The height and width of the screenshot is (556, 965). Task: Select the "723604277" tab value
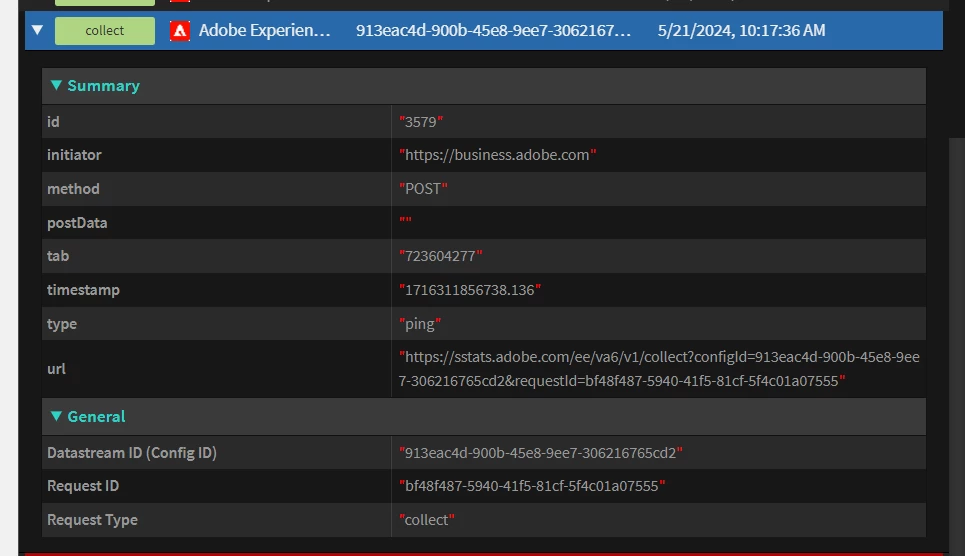440,256
